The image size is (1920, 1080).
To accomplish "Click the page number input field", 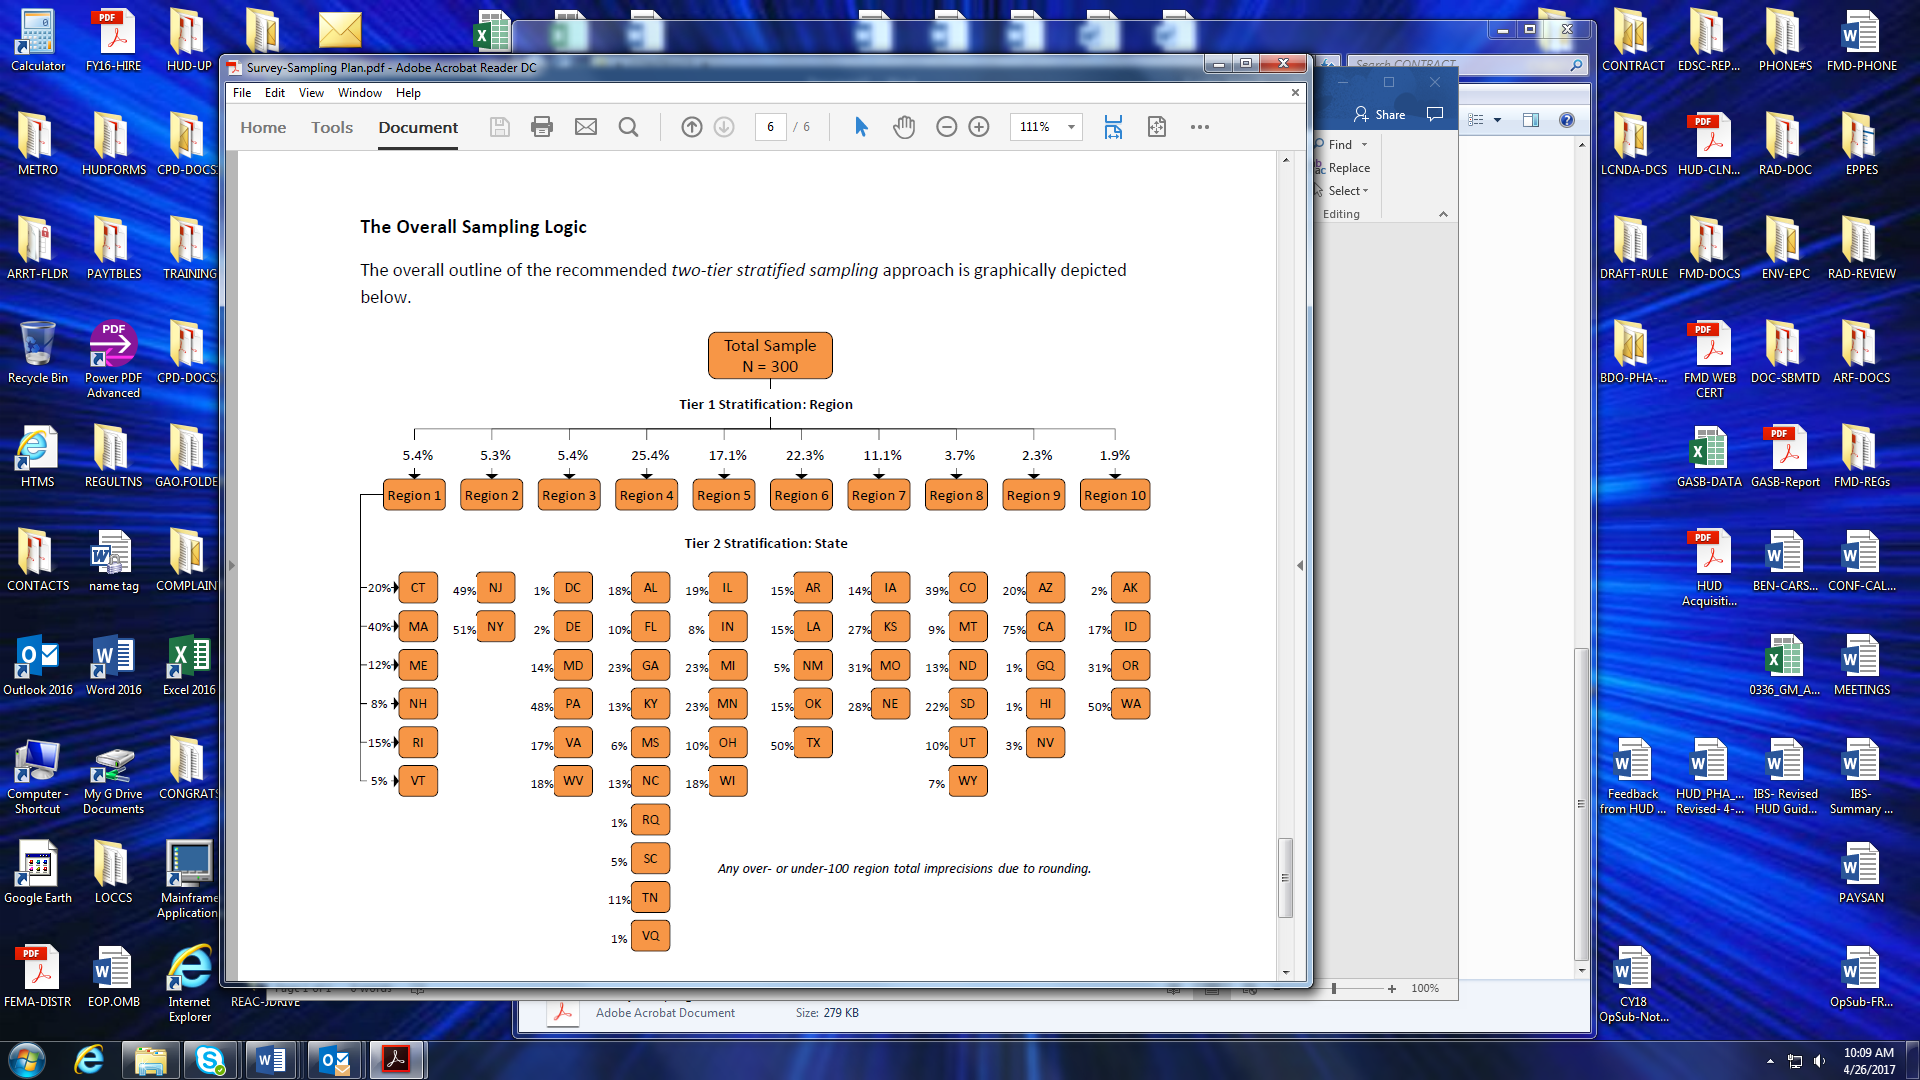I will point(770,127).
